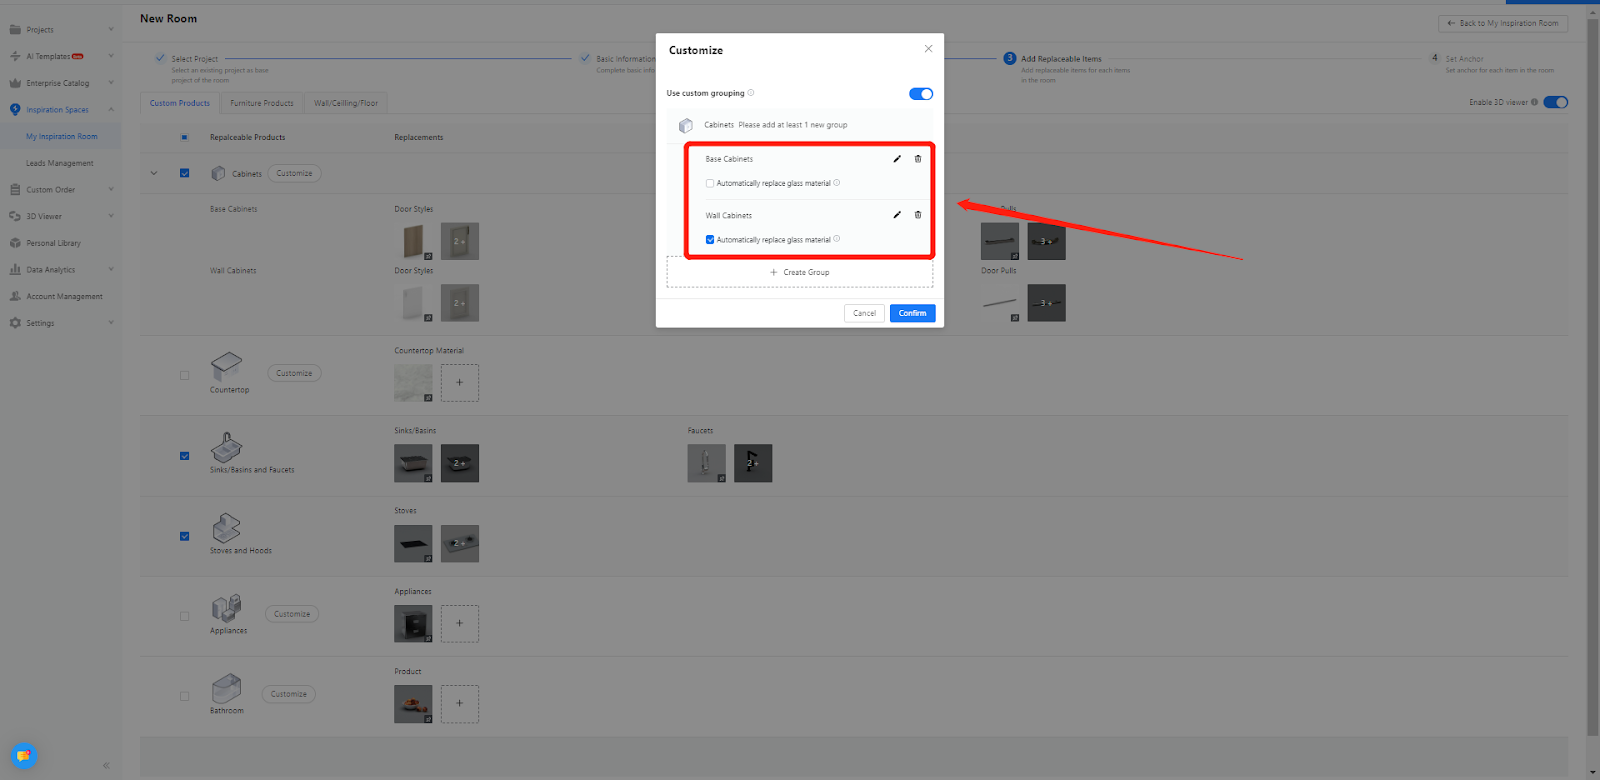Expand the Settings menu chevron
Viewport: 1600px width, 780px height.
click(x=111, y=323)
